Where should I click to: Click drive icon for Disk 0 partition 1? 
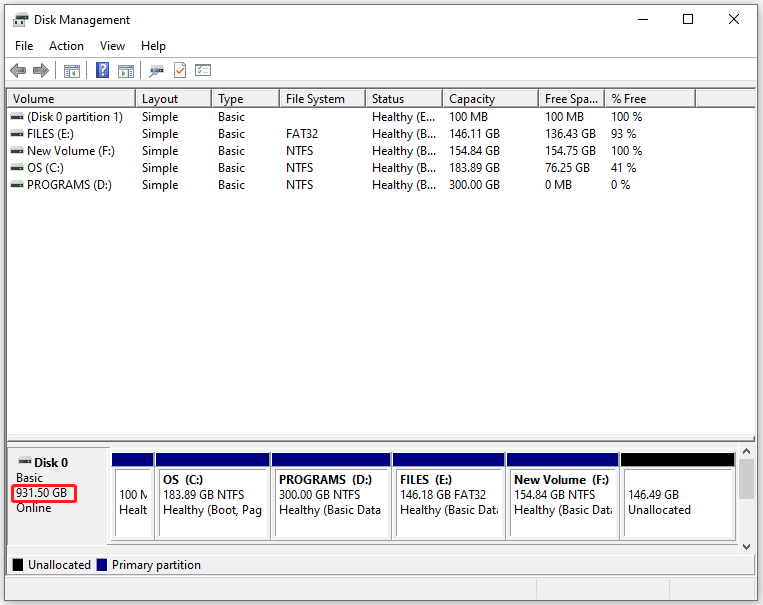click(x=17, y=117)
